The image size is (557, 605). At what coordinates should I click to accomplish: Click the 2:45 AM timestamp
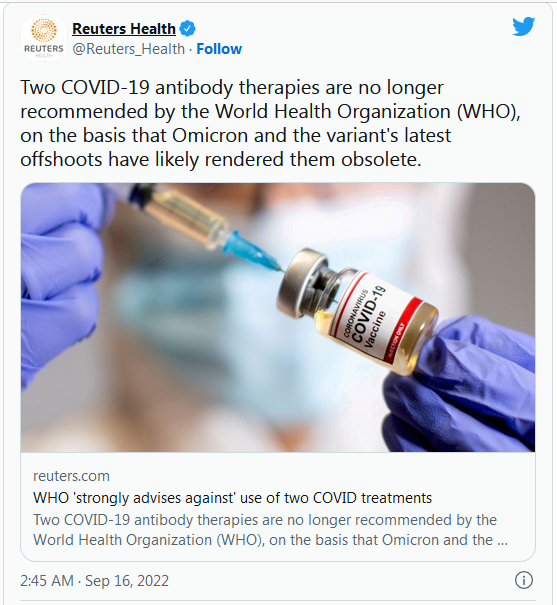47,581
